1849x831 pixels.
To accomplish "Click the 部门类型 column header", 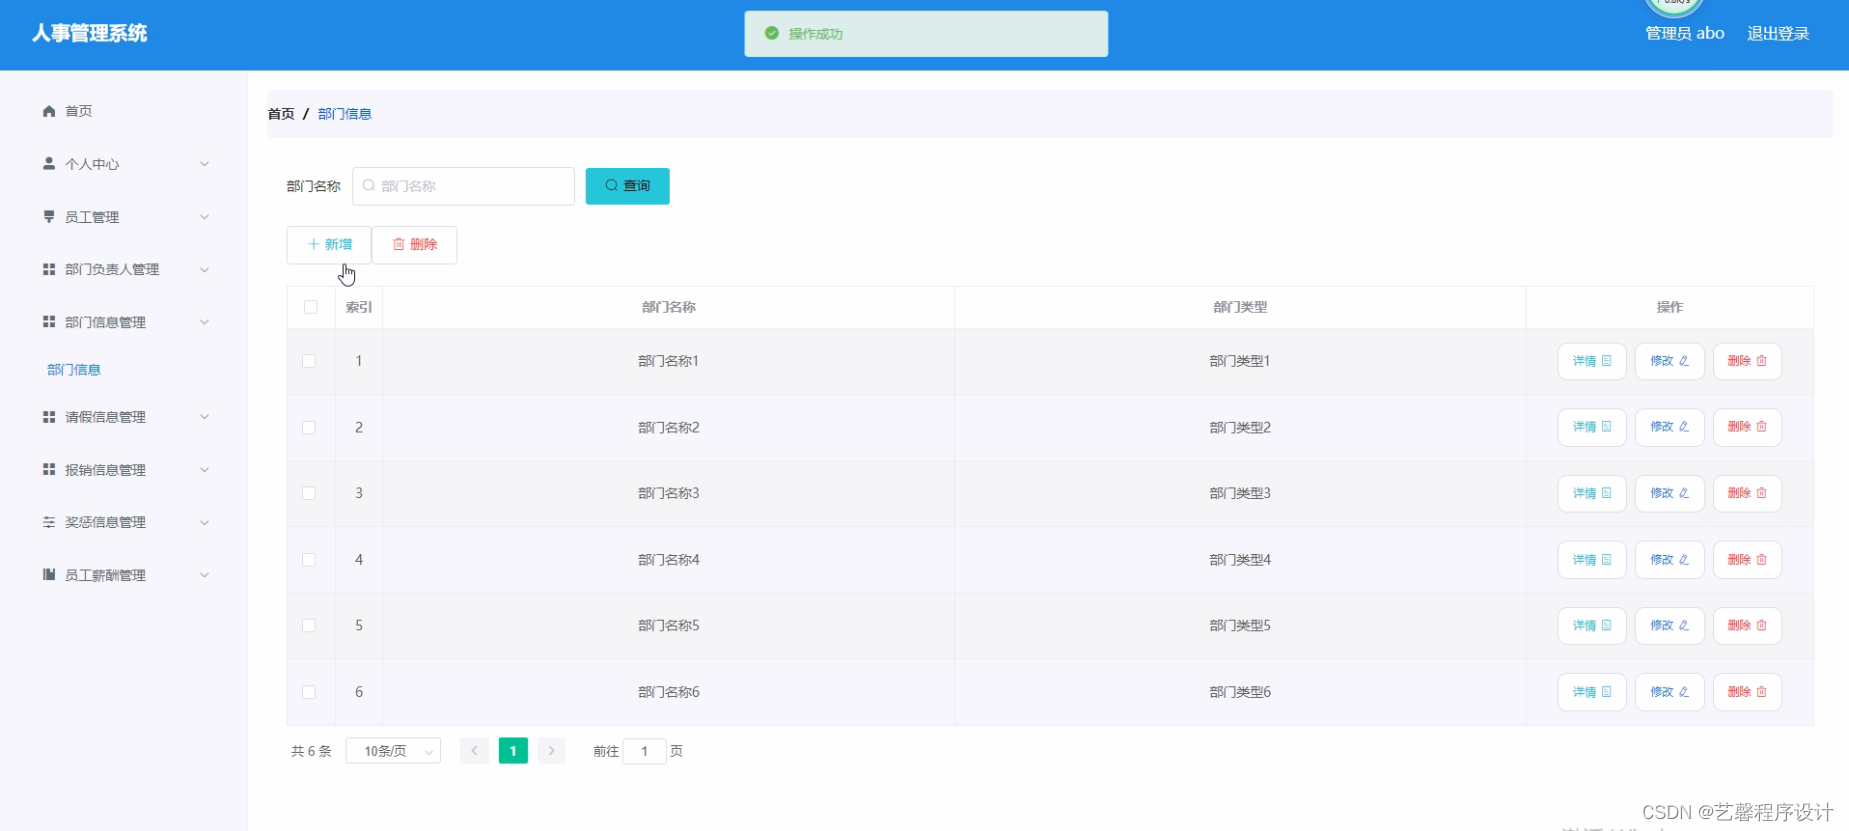I will (1240, 307).
